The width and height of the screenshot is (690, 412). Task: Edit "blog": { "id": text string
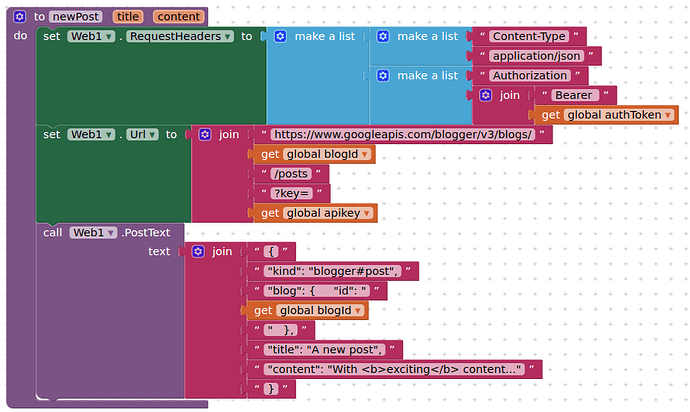(x=317, y=291)
